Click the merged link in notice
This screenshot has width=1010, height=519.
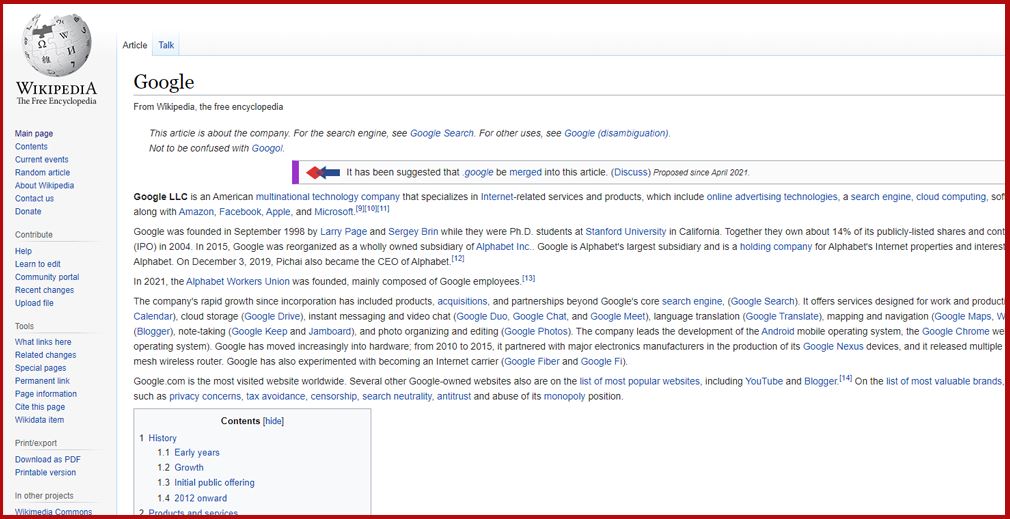tap(526, 173)
